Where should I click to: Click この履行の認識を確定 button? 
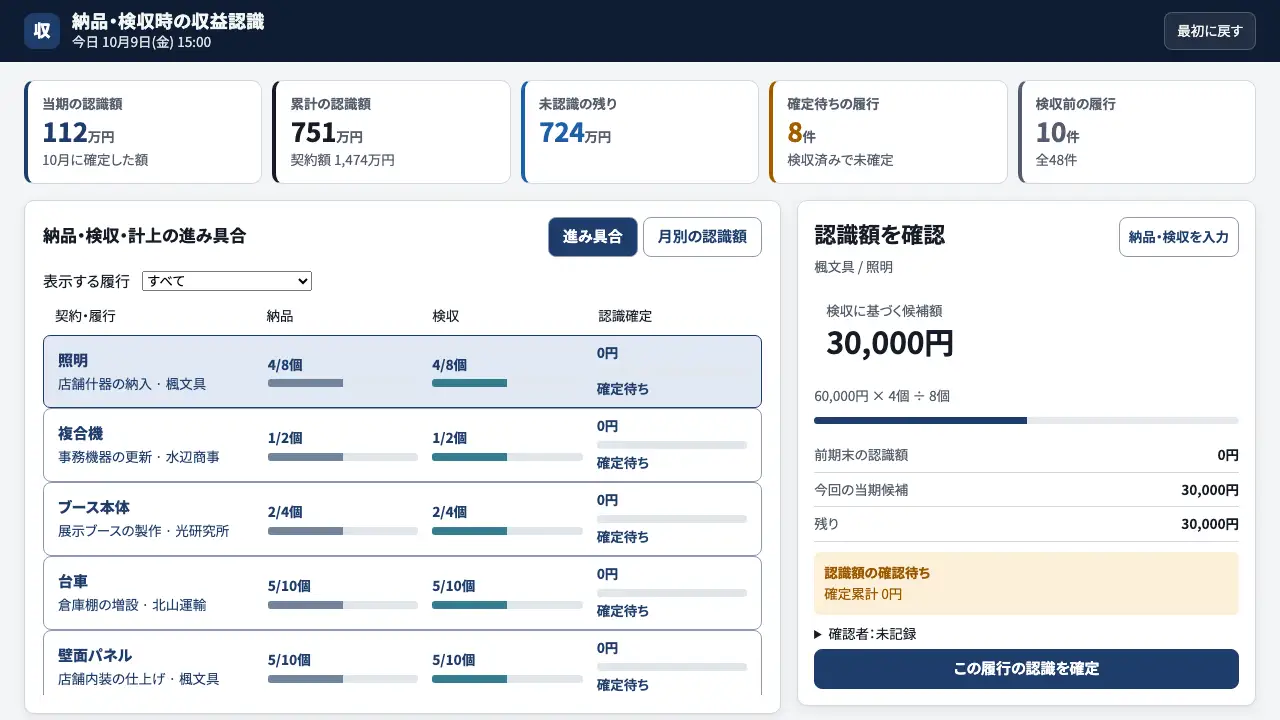click(x=1026, y=669)
